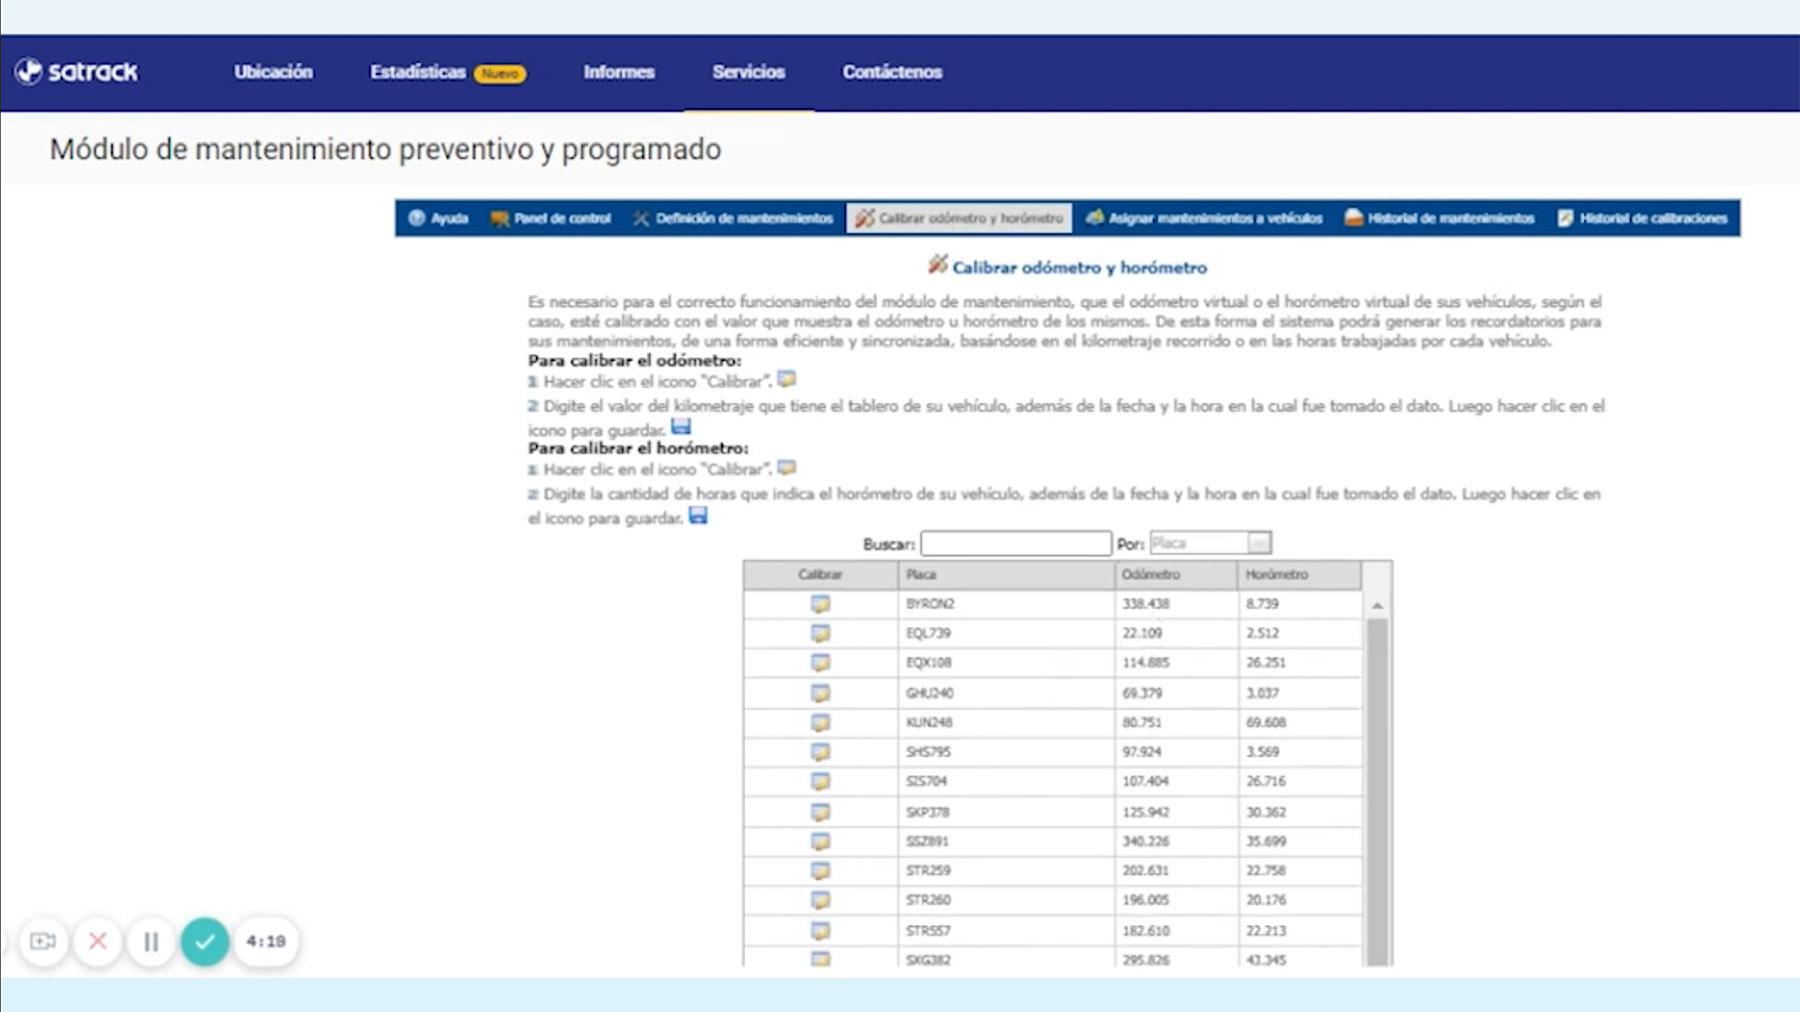Calibrate vehicle STR259 via its row icon
This screenshot has width=1800, height=1012.
coord(820,871)
